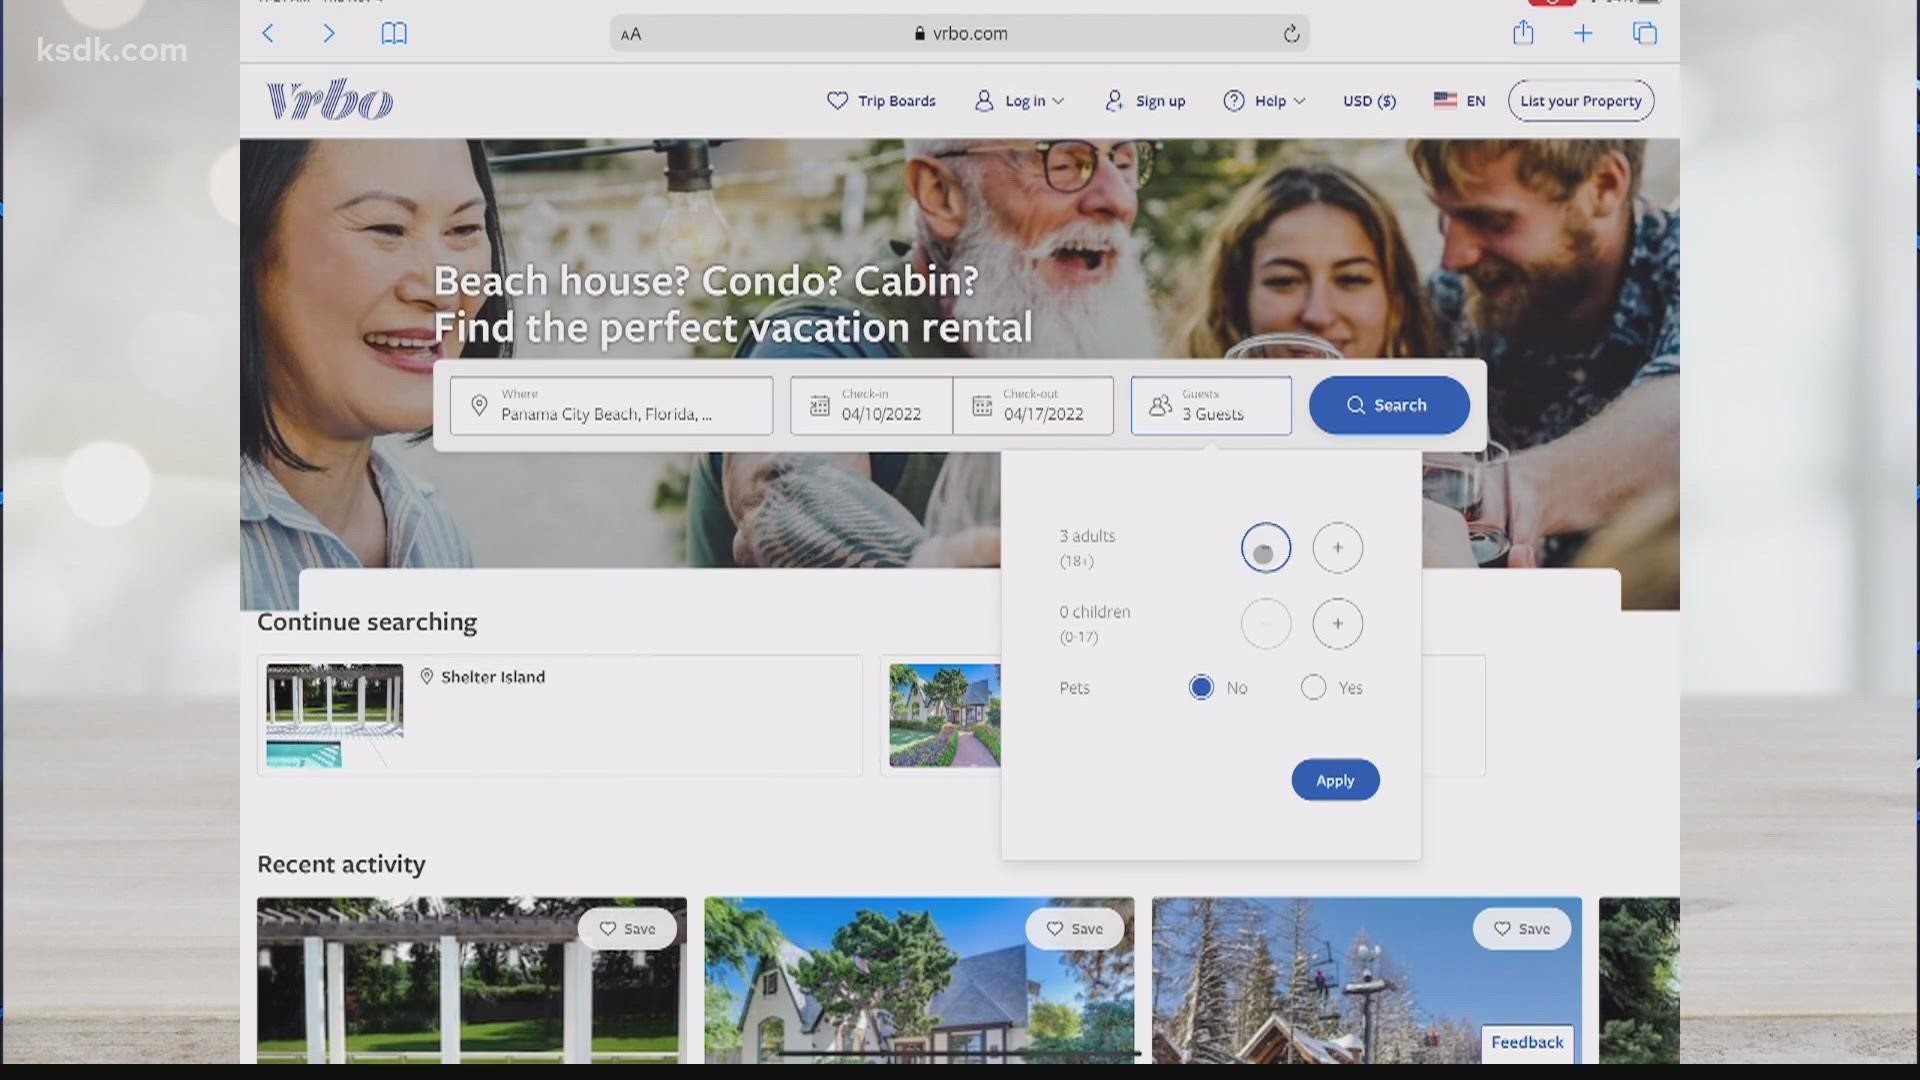This screenshot has height=1080, width=1920.
Task: Edit the Where destination field
Action: [x=611, y=405]
